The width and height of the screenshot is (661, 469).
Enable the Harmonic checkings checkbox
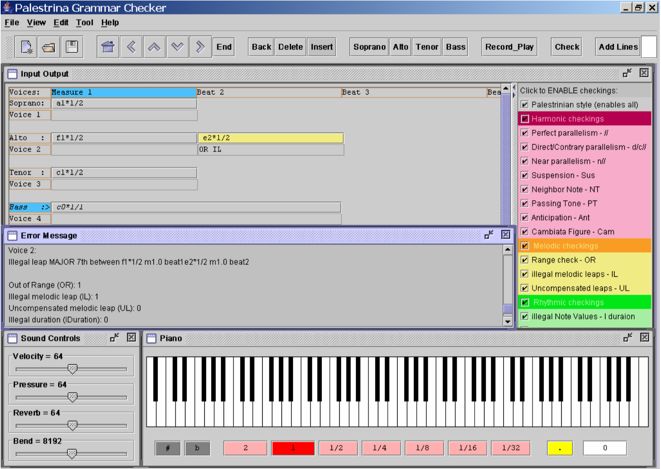525,118
